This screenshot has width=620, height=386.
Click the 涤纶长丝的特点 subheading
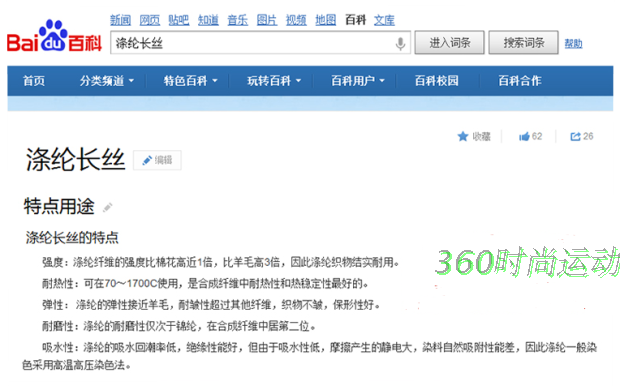(x=72, y=238)
